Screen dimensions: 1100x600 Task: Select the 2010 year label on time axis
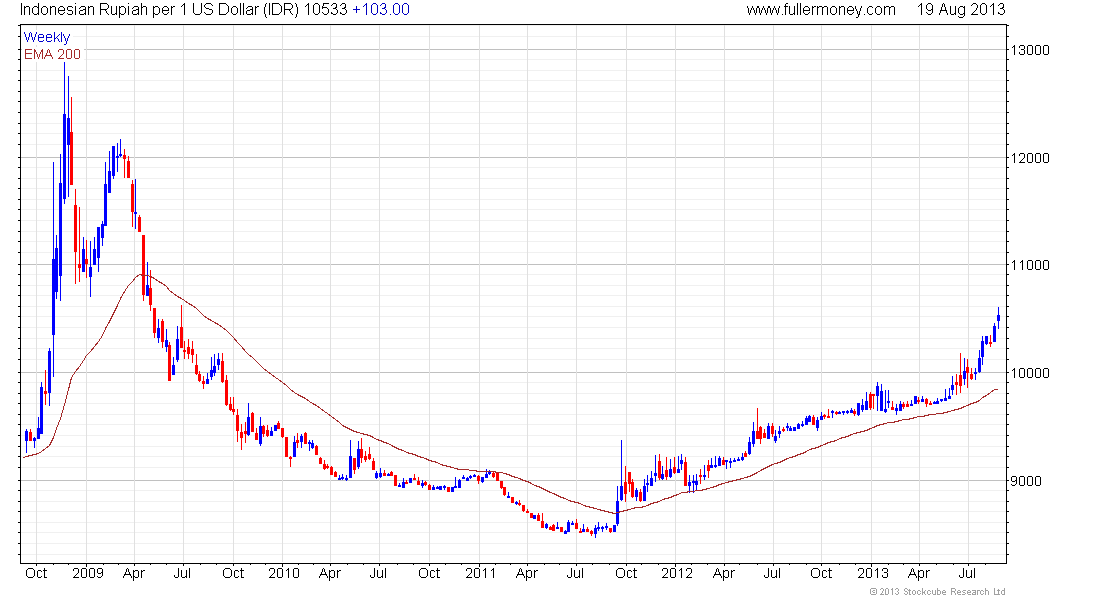tap(283, 573)
